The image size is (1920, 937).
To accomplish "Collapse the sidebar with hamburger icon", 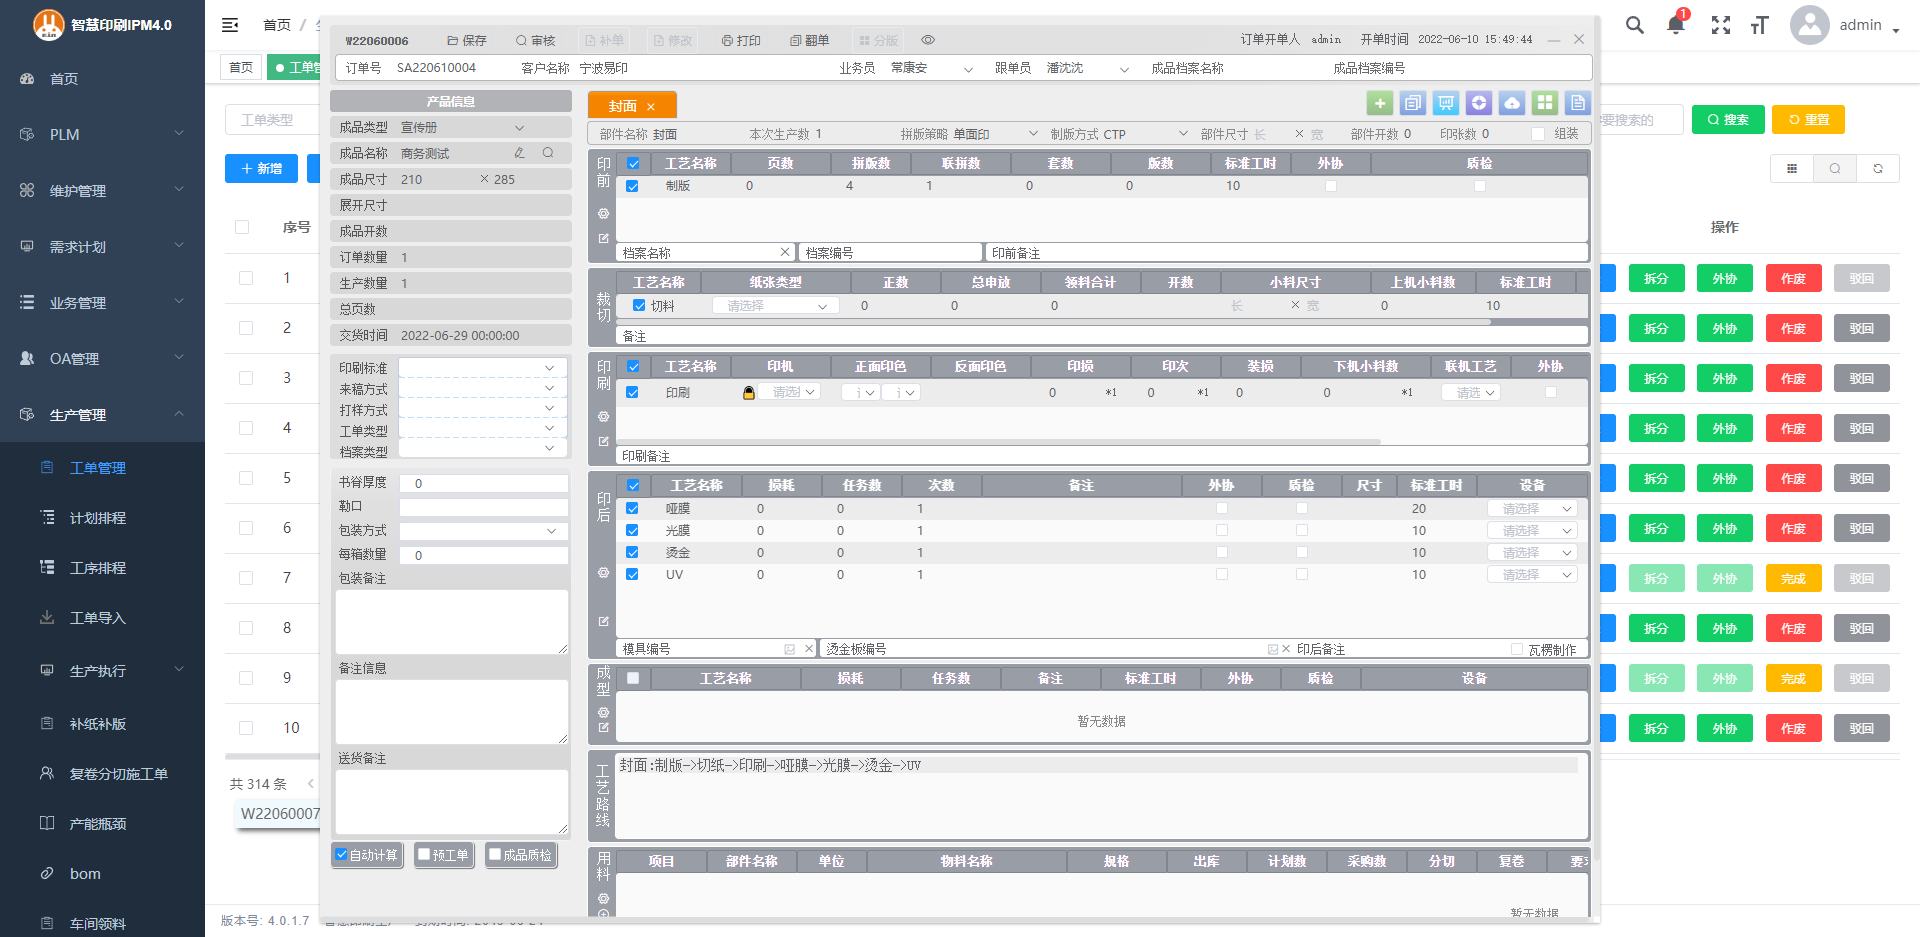I will pos(230,25).
